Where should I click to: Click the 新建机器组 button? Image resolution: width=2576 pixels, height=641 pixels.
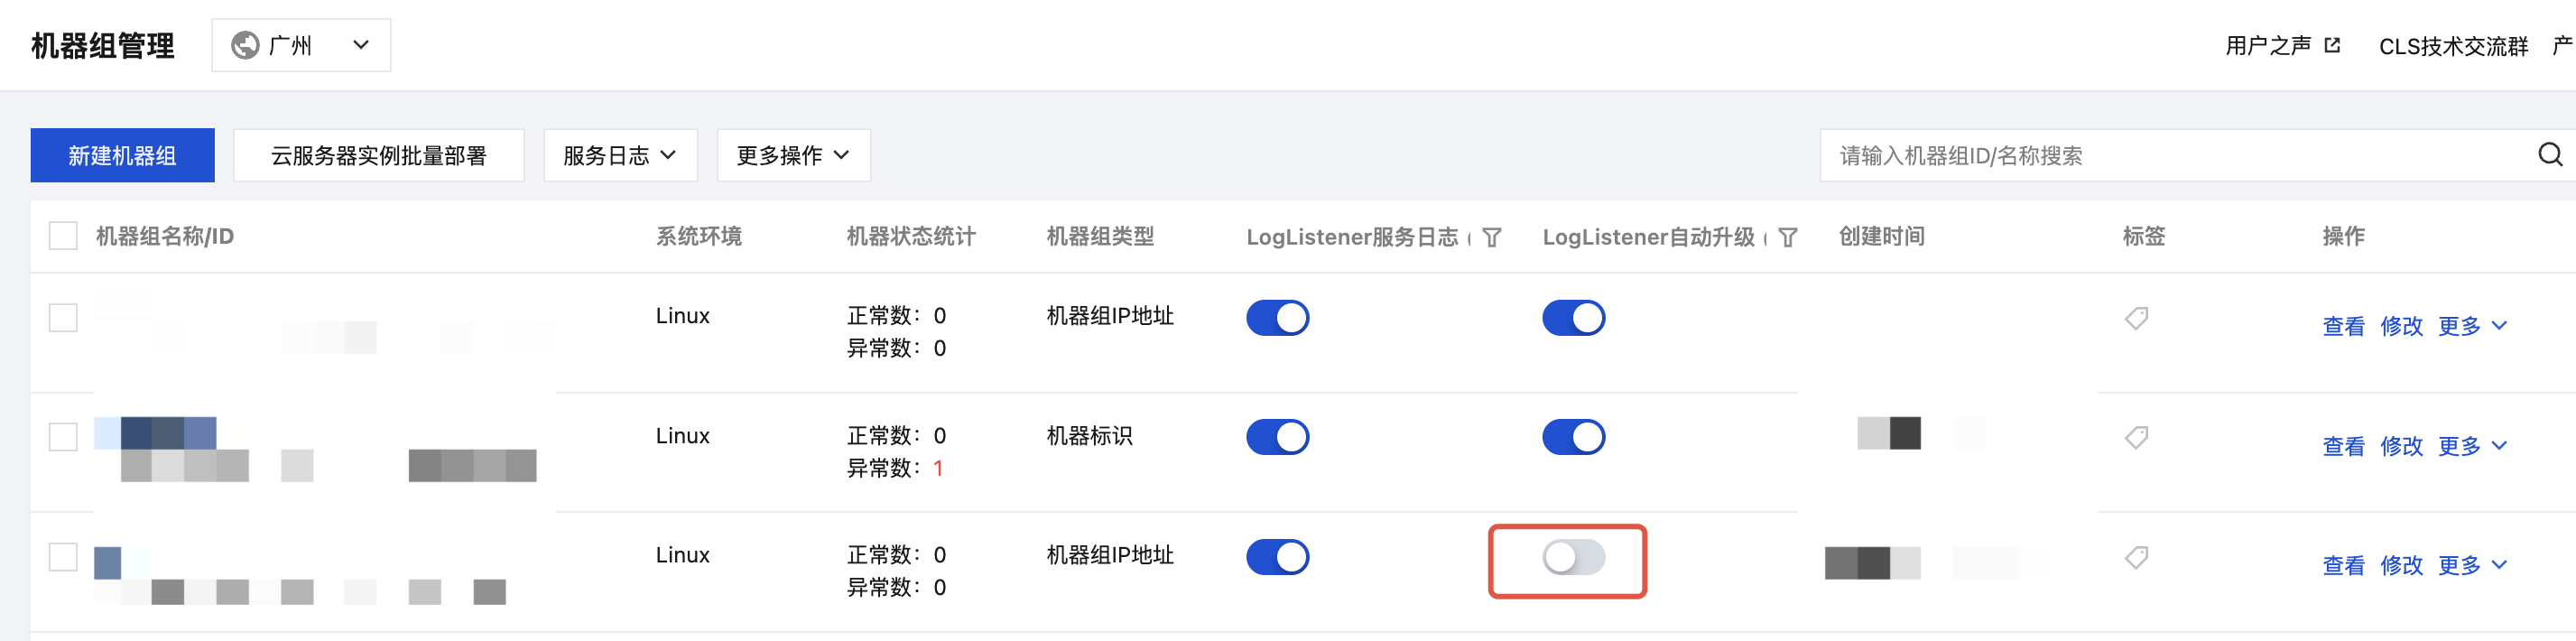pos(122,155)
